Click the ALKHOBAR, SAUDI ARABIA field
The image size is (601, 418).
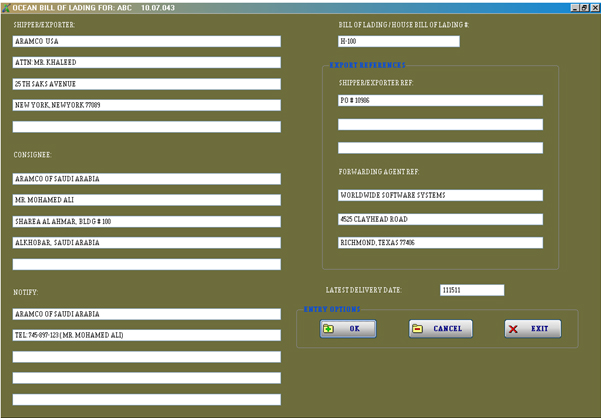pyautogui.click(x=146, y=243)
